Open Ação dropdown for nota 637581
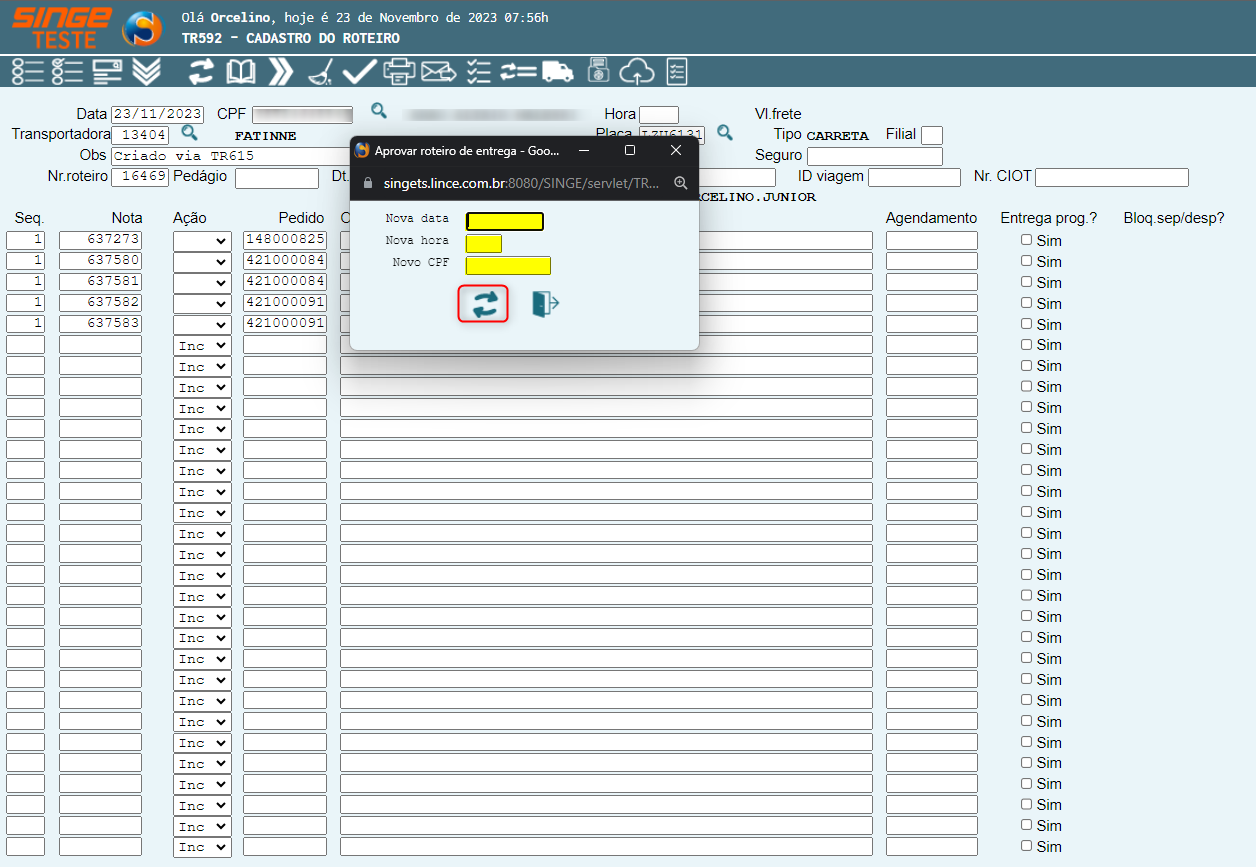 point(202,282)
